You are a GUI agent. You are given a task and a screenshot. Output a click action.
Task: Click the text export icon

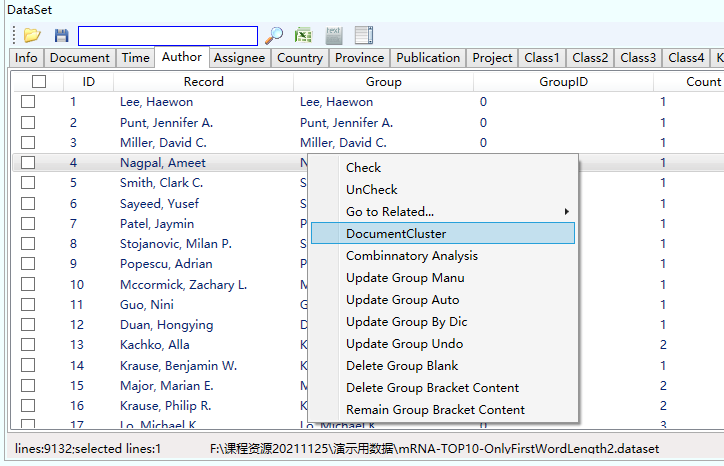pos(333,35)
